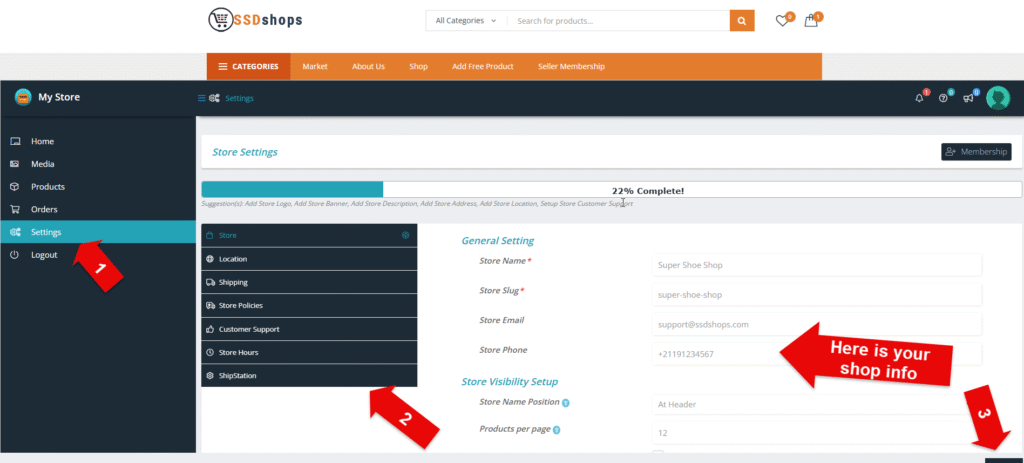Open the shopping cart bag icon

[x=811, y=21]
